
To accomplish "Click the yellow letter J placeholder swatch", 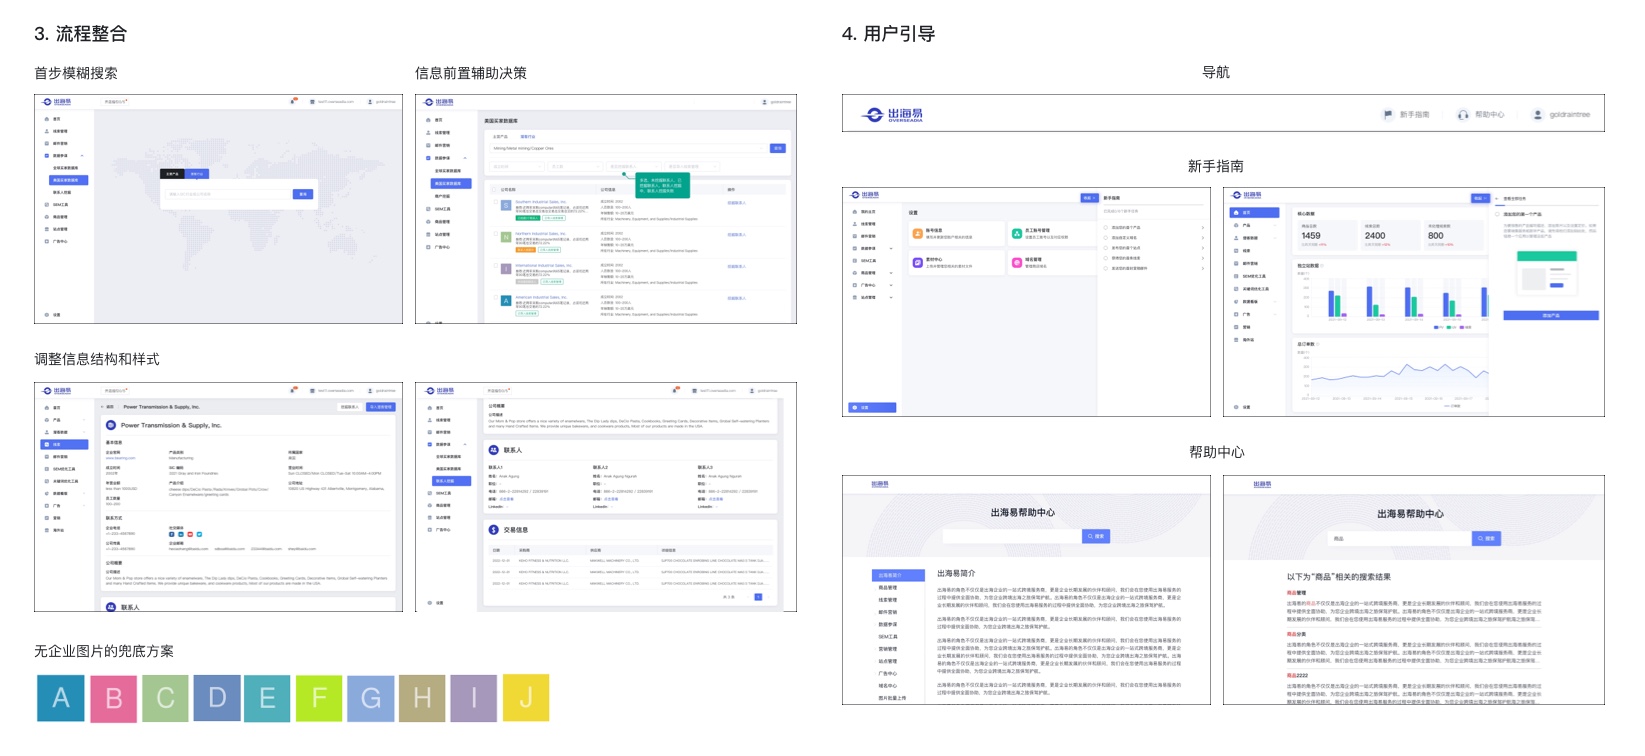I will click(x=526, y=698).
